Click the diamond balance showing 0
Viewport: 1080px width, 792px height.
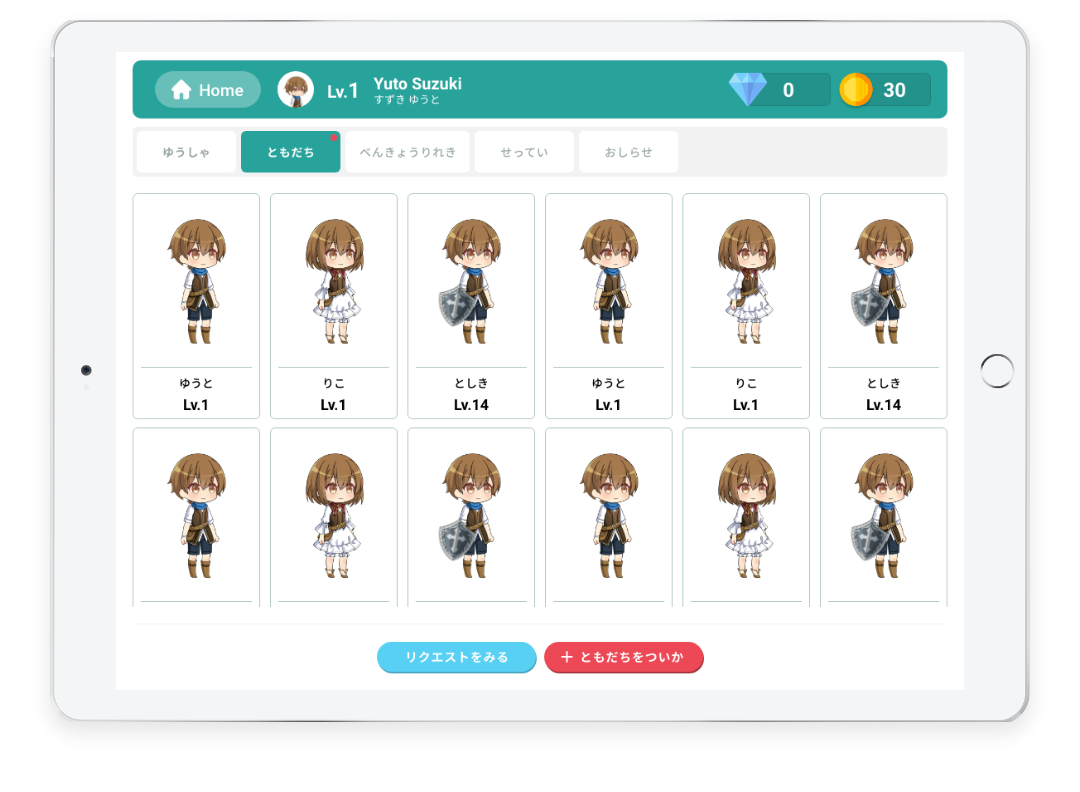point(788,90)
